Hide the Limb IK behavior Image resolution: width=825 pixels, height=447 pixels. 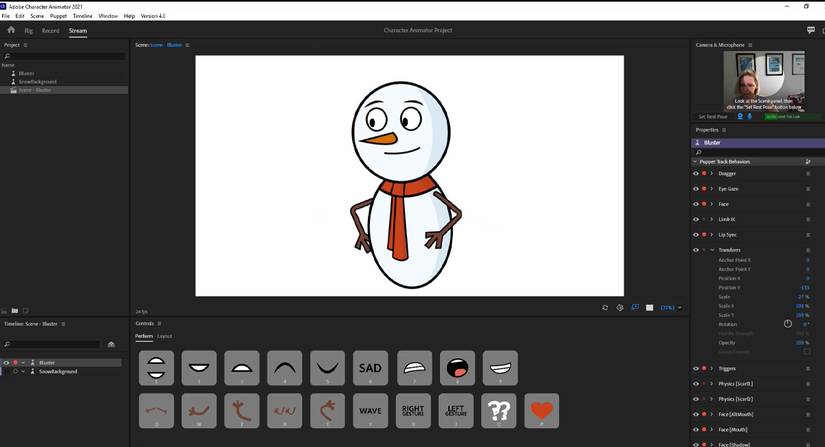pyautogui.click(x=696, y=219)
